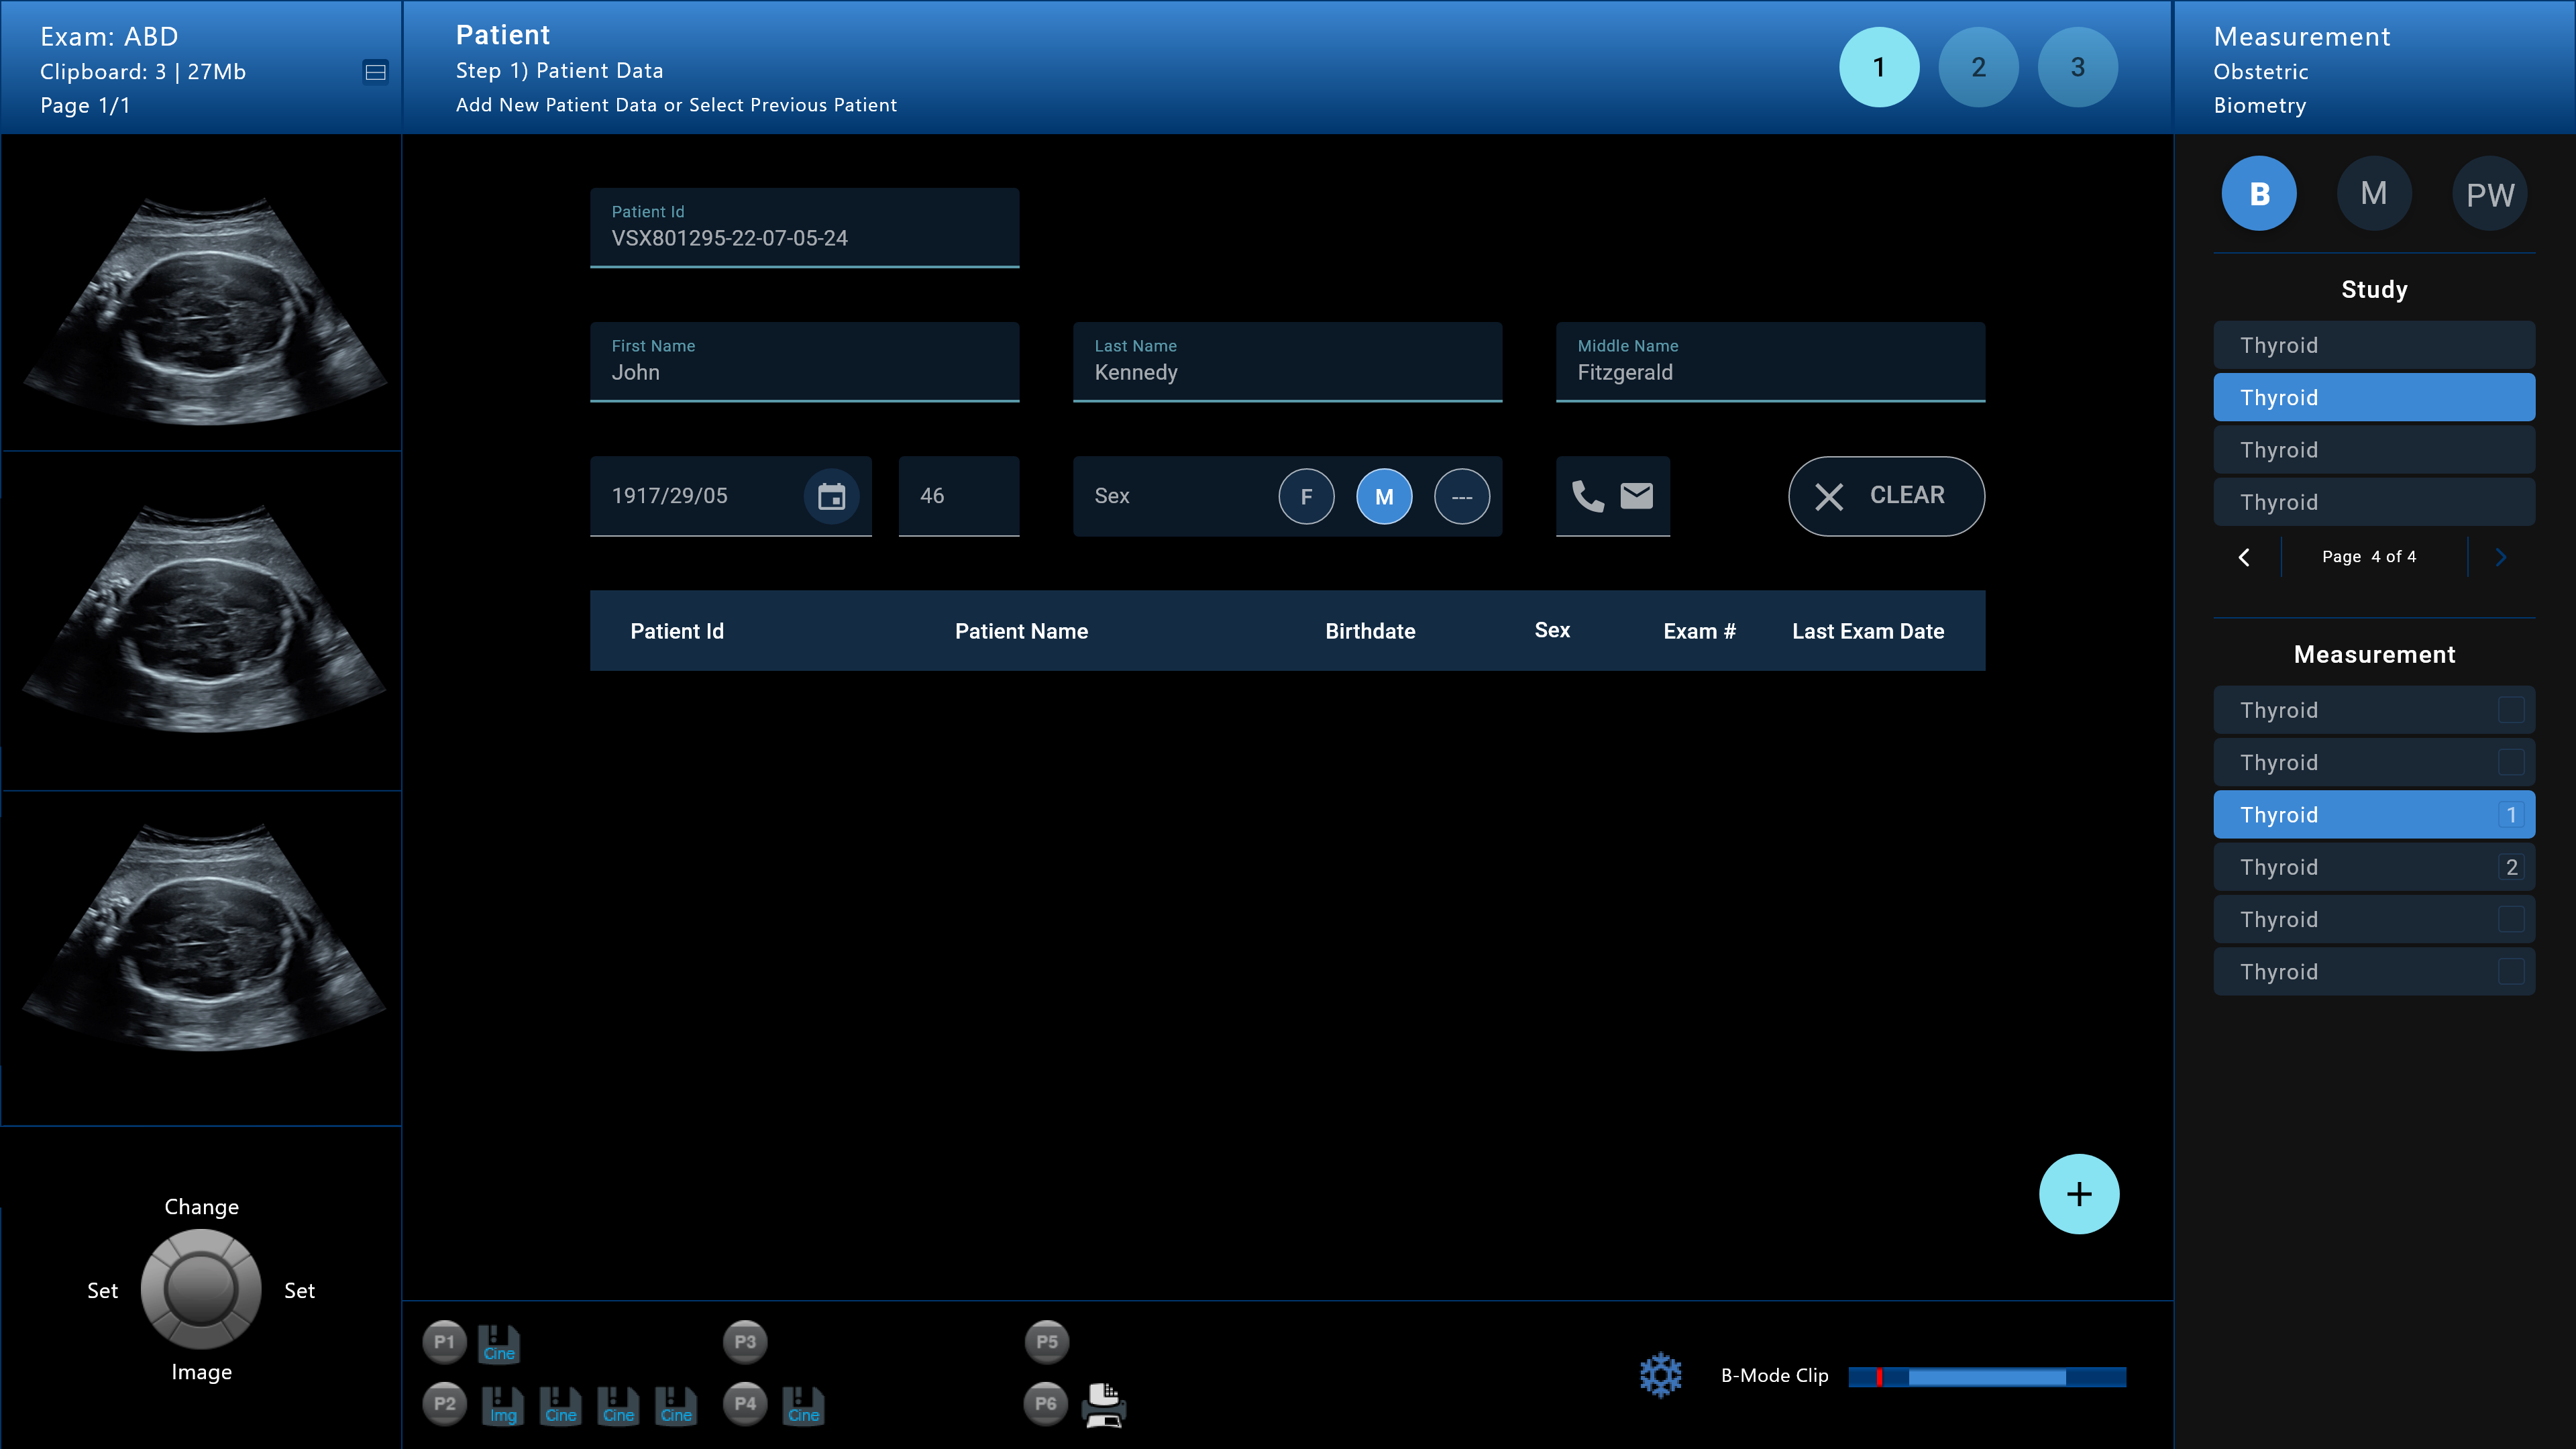Sort table by Patient Id column

pyautogui.click(x=677, y=631)
